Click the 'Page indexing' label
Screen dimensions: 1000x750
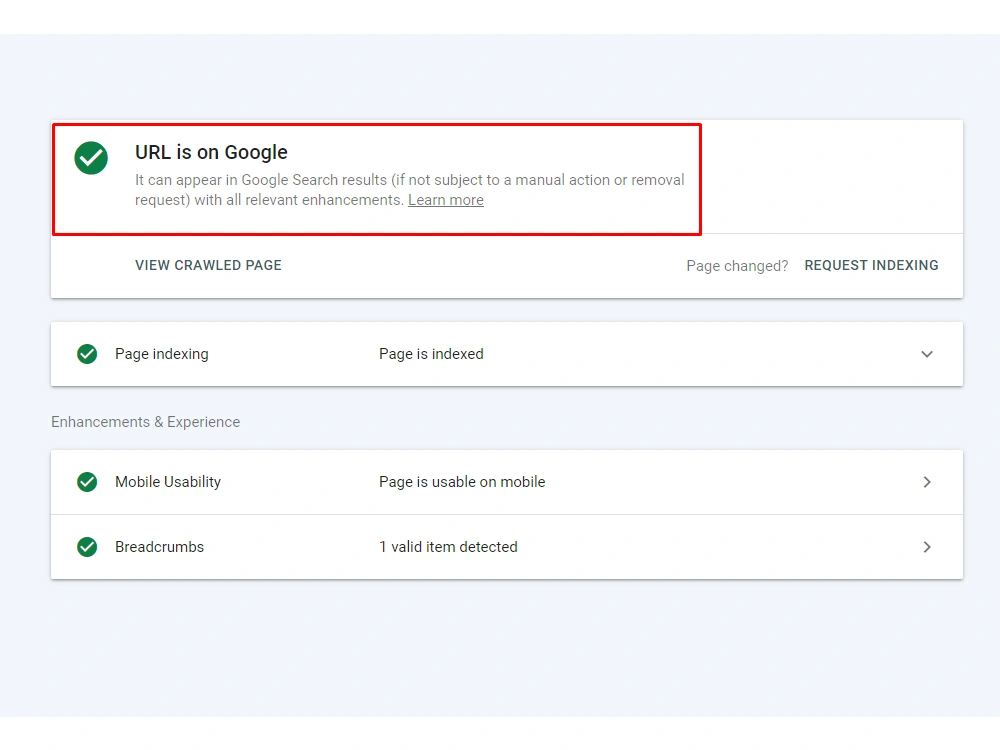pos(161,354)
